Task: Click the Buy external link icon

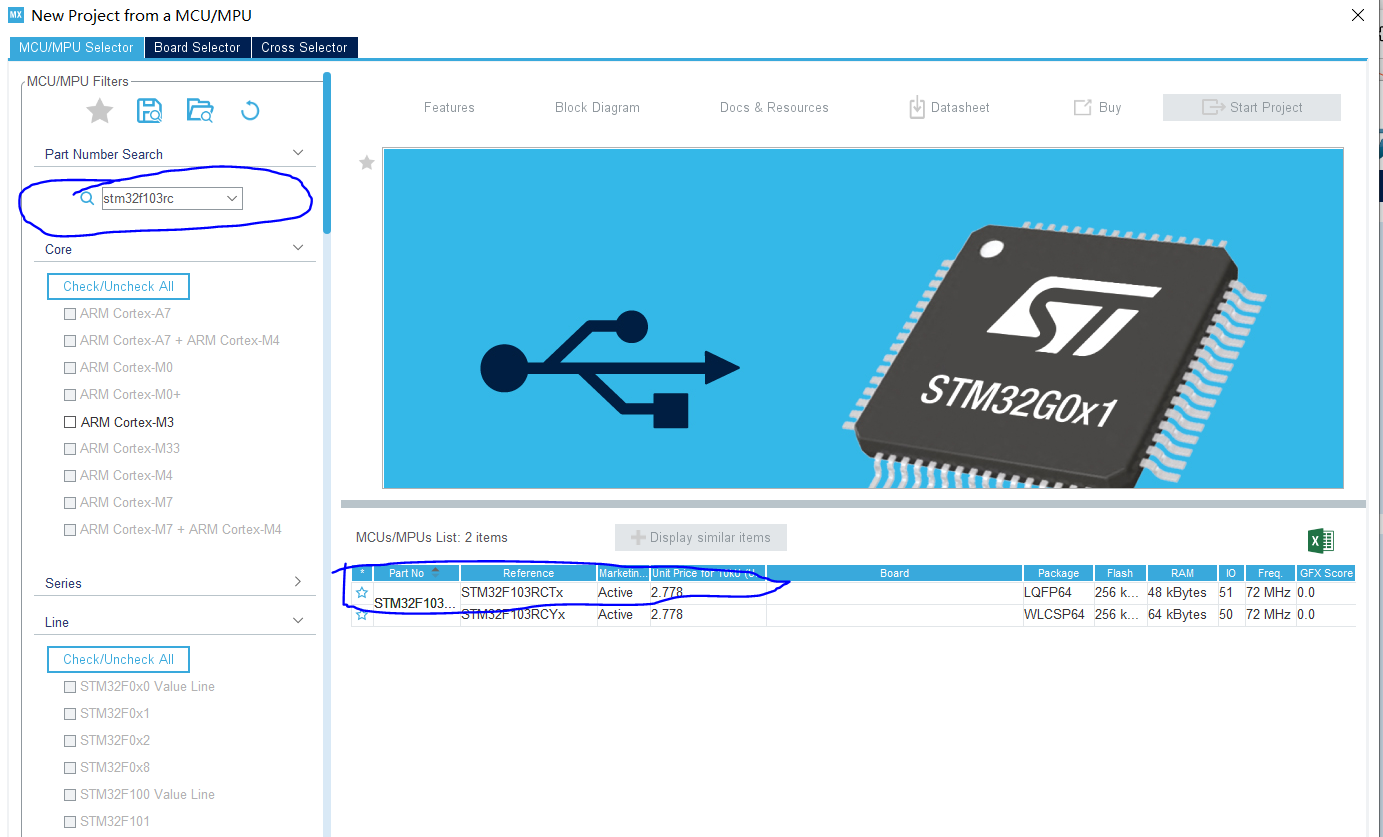Action: point(1082,107)
